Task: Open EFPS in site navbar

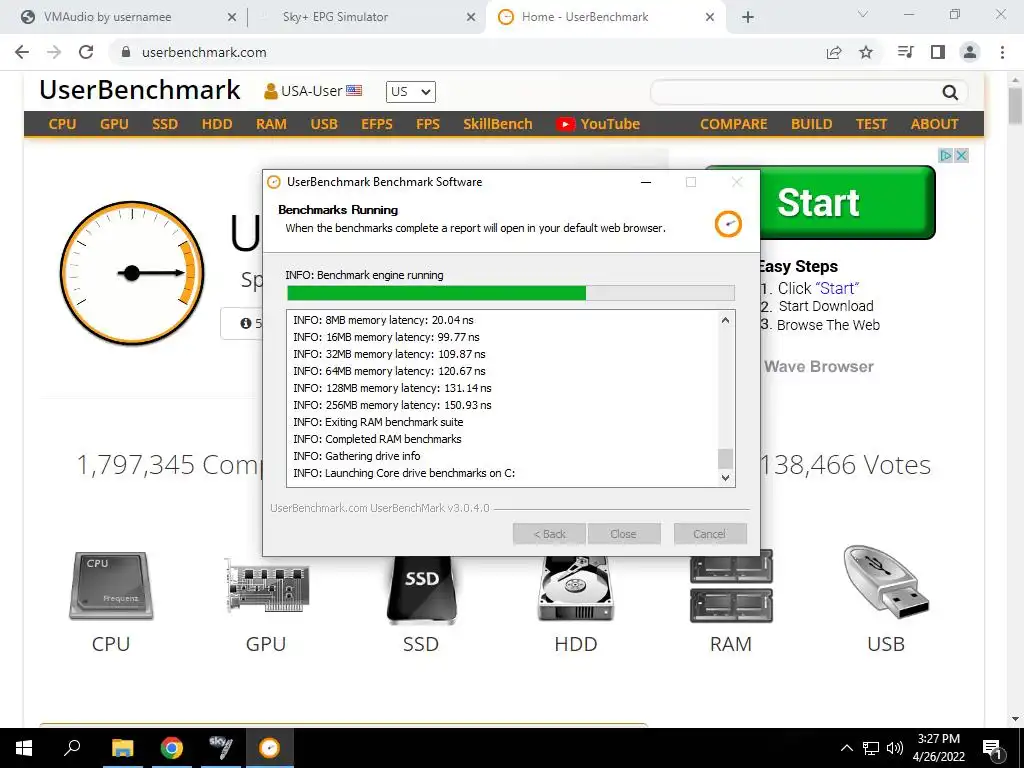Action: (x=377, y=124)
